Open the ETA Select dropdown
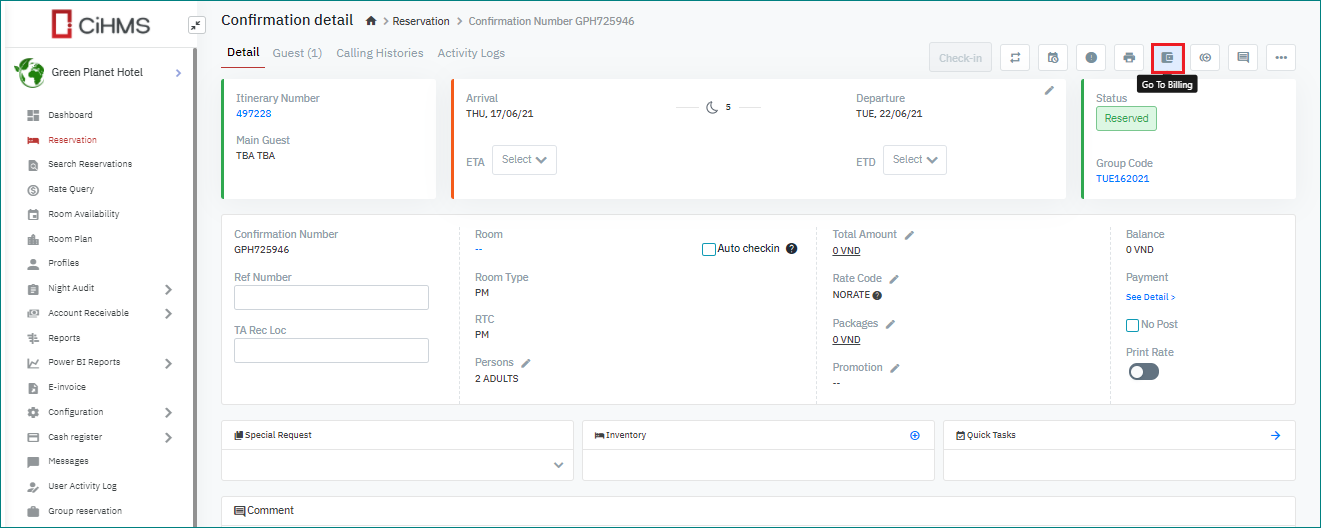The width and height of the screenshot is (1321, 528). tap(524, 160)
